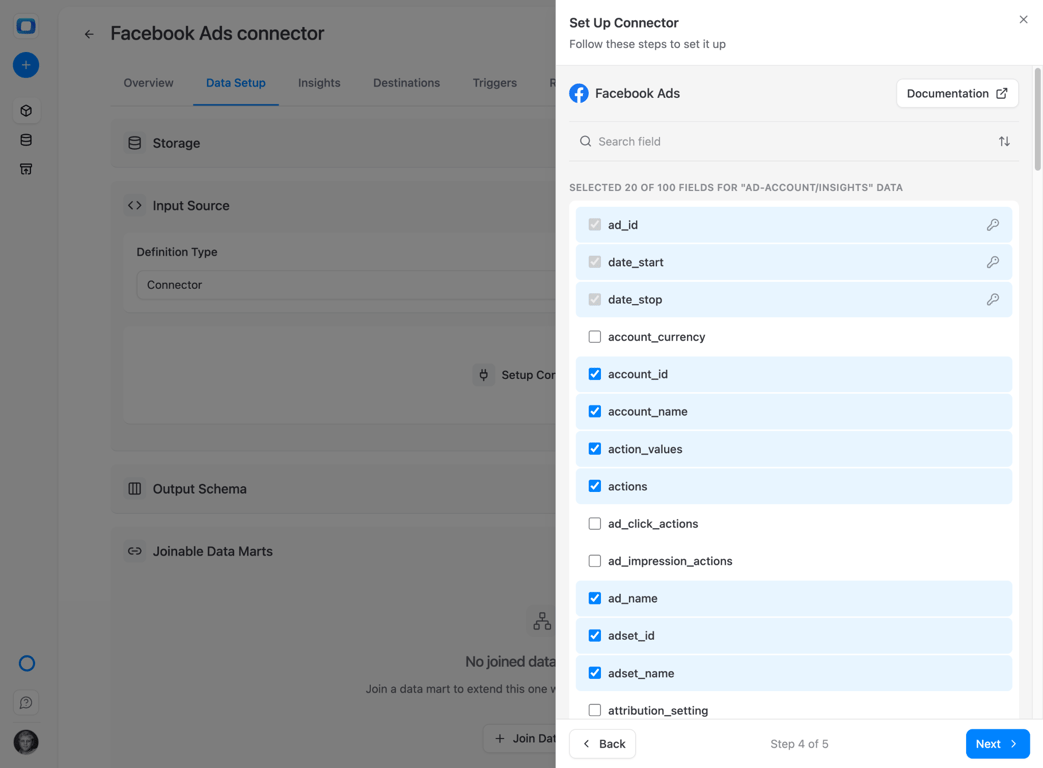Click the app logo icon in sidebar
The width and height of the screenshot is (1043, 768).
(26, 26)
